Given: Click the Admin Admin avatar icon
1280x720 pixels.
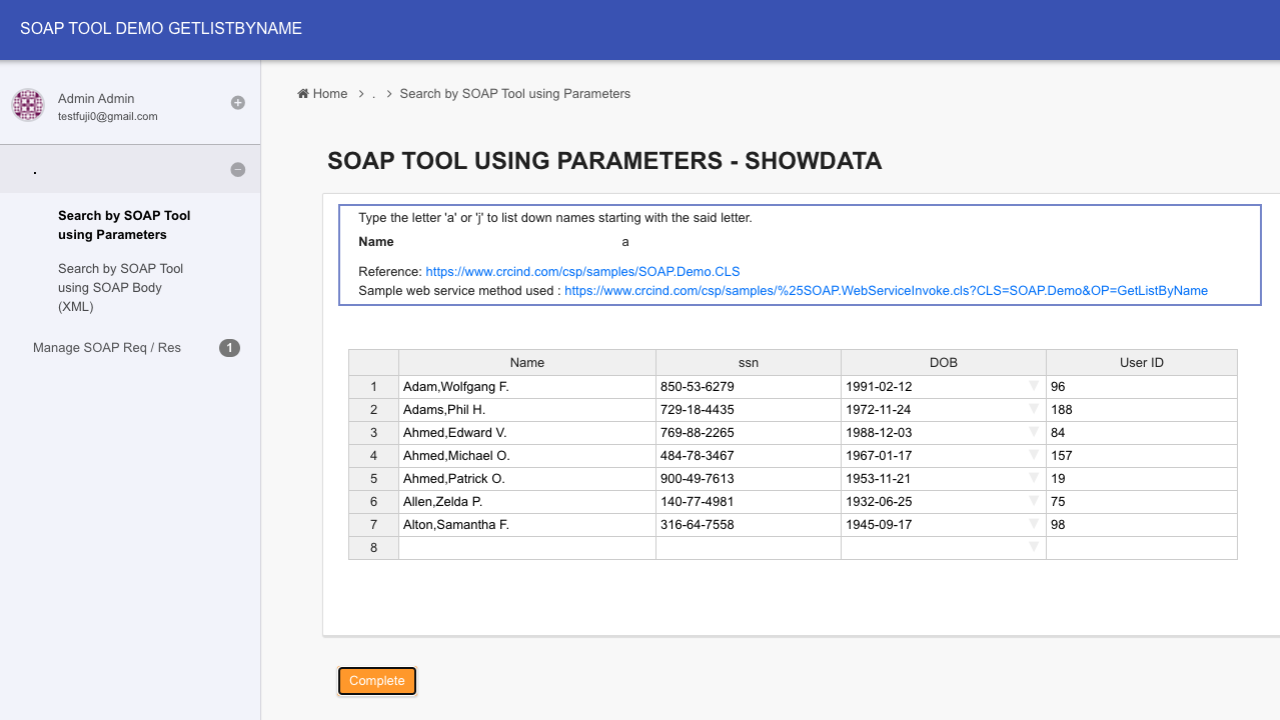Looking at the screenshot, I should tap(27, 105).
